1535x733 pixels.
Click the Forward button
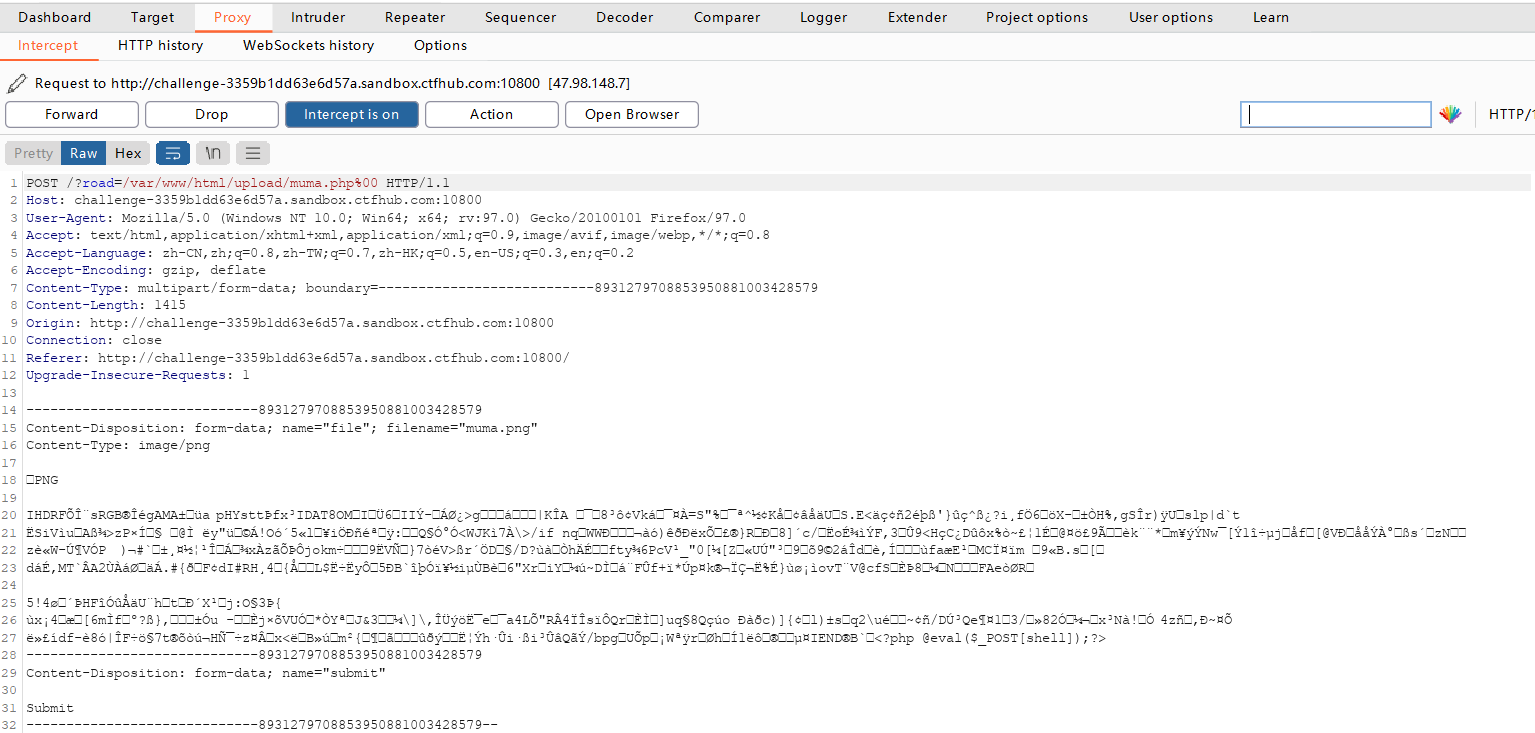tap(71, 114)
